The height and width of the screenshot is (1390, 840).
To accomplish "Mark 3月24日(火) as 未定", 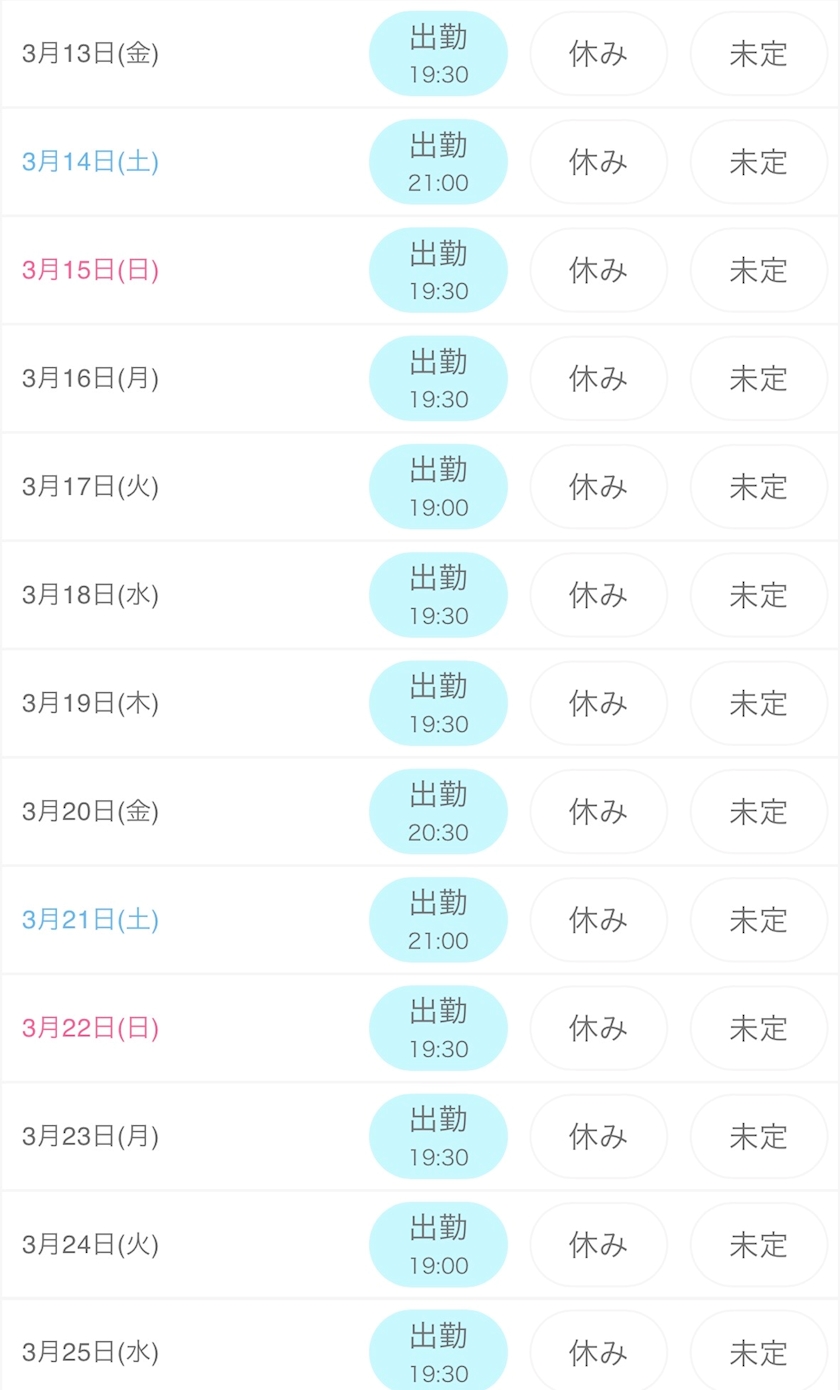I will tap(759, 1245).
